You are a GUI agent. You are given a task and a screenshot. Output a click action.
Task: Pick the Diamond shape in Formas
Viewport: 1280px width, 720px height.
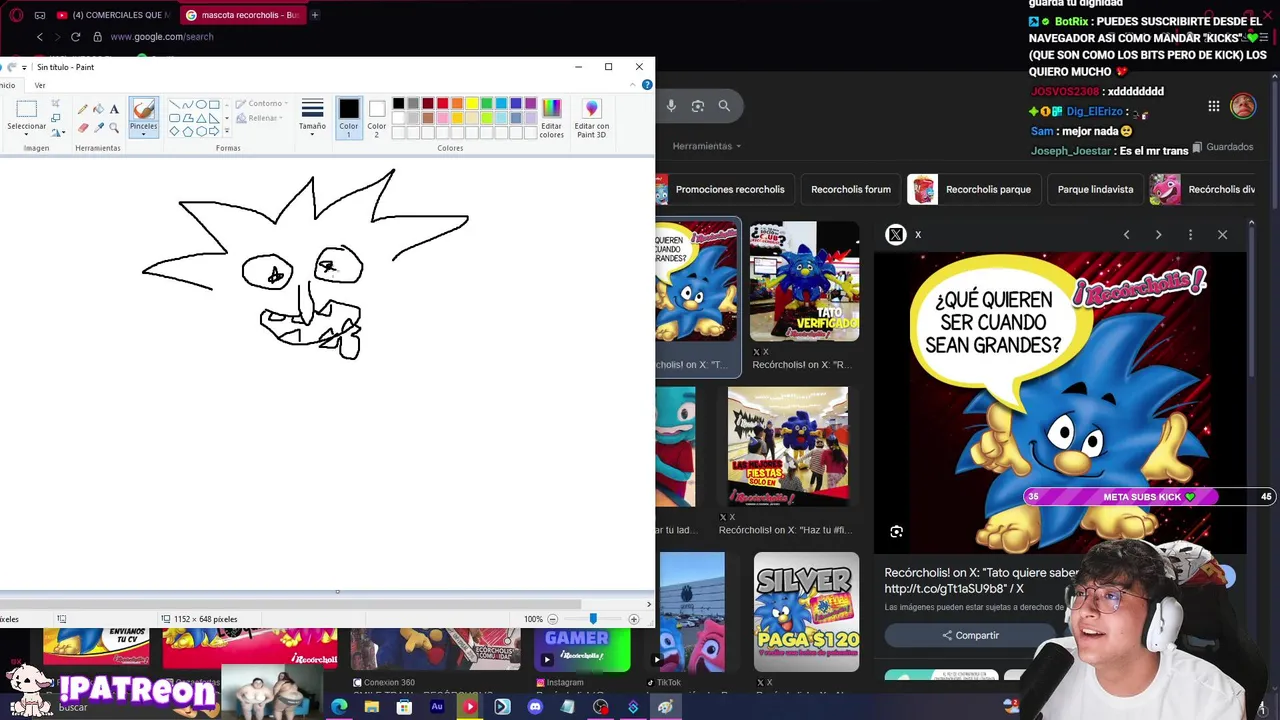click(x=174, y=131)
